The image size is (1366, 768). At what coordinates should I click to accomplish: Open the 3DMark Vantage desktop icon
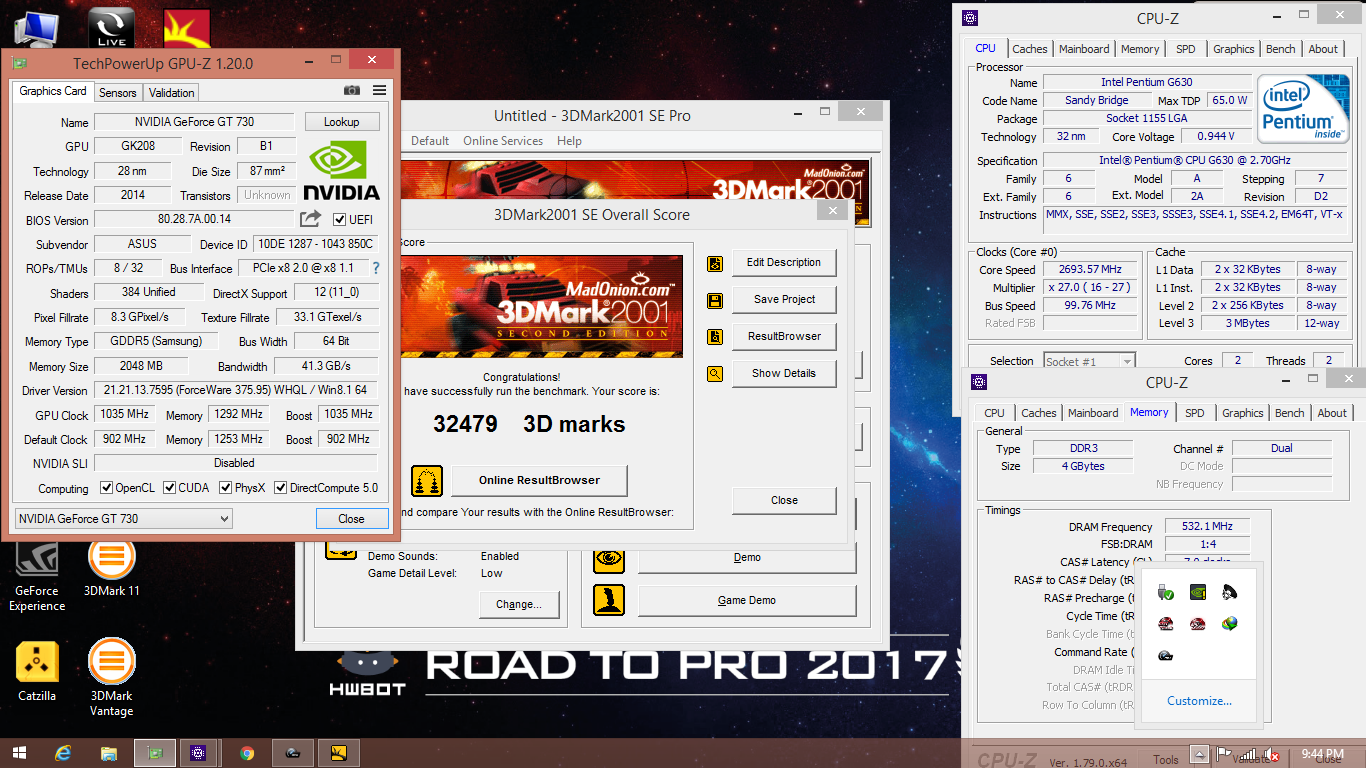point(111,679)
